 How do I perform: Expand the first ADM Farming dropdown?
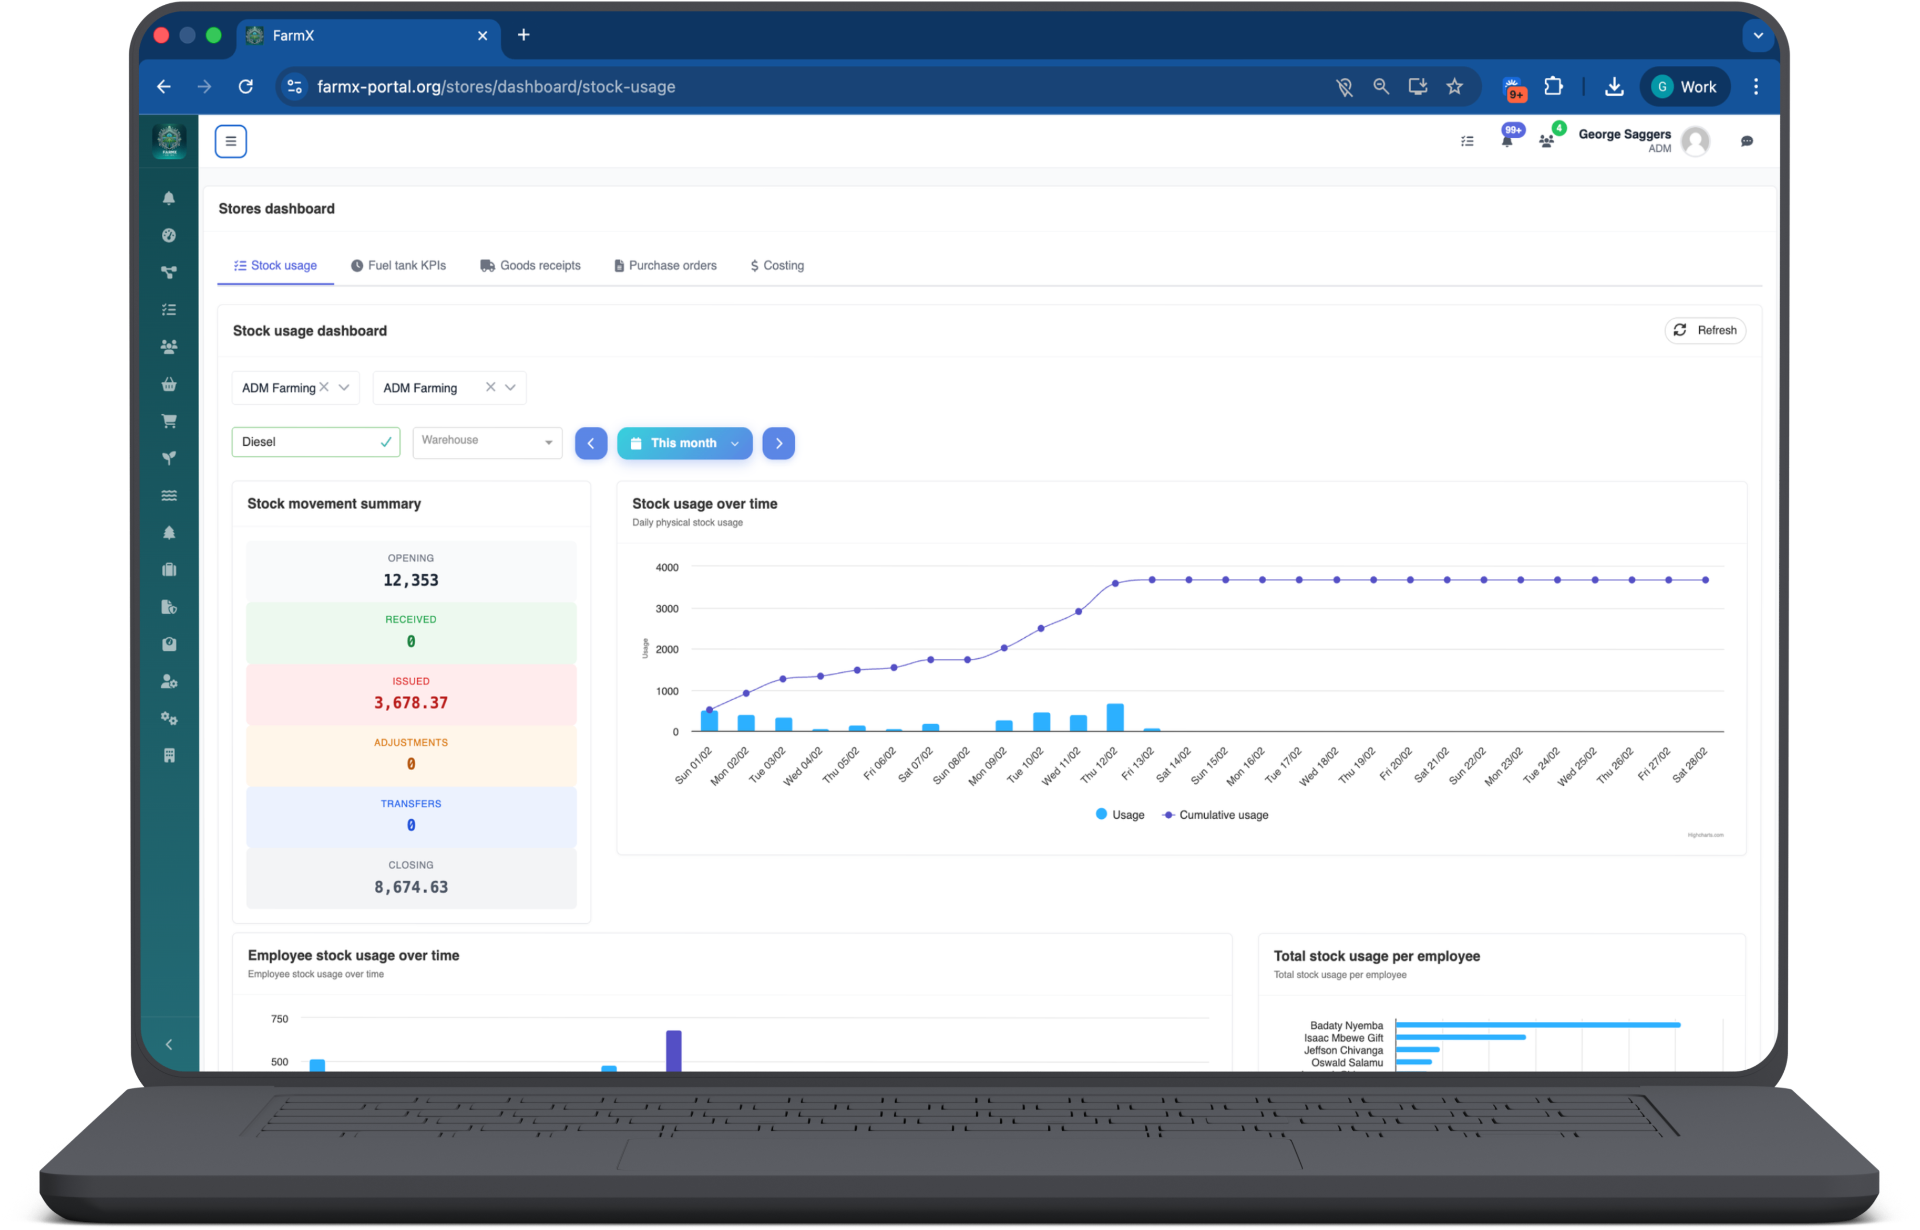(x=344, y=388)
